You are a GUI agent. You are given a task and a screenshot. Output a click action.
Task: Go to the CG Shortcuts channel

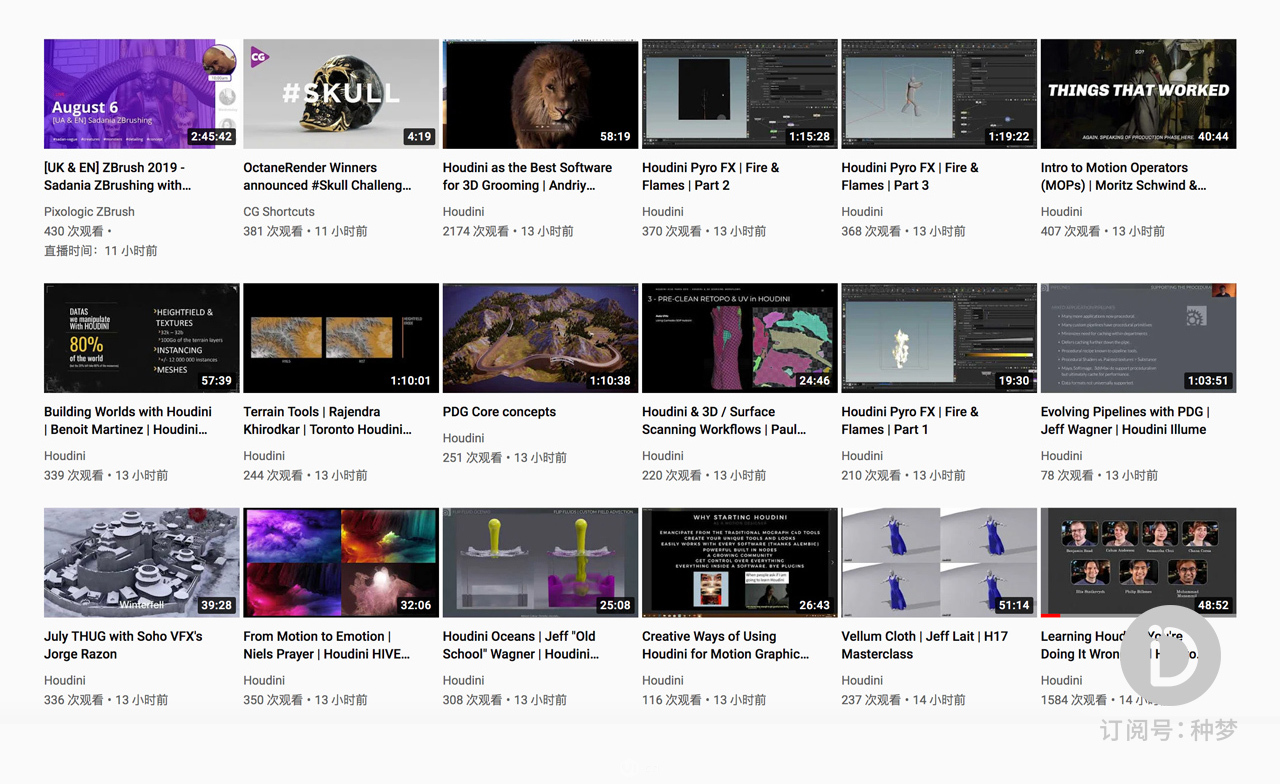(x=279, y=212)
